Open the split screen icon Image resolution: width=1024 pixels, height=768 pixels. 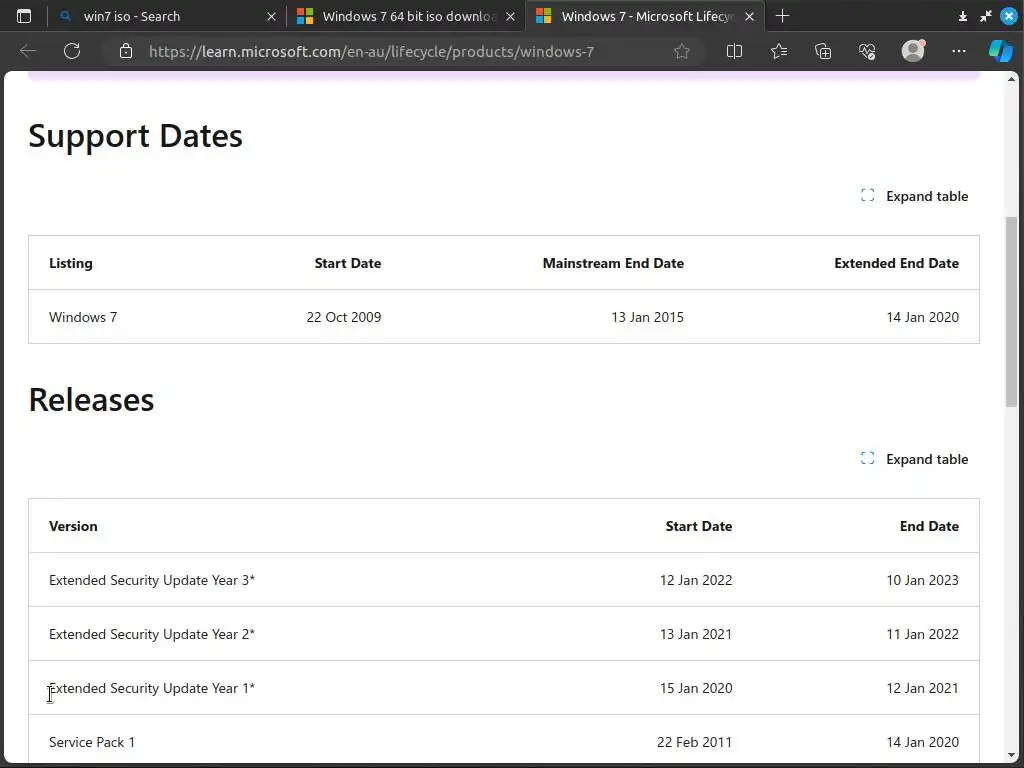tap(734, 51)
